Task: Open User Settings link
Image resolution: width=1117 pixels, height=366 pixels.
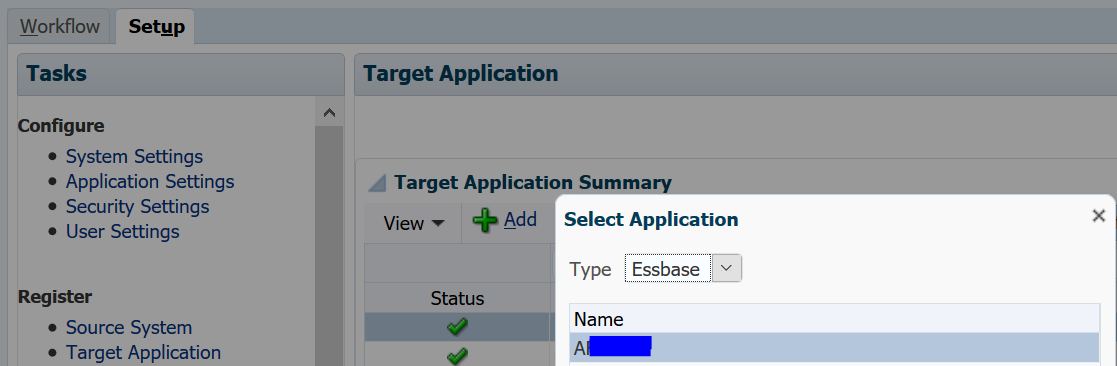Action: point(123,231)
